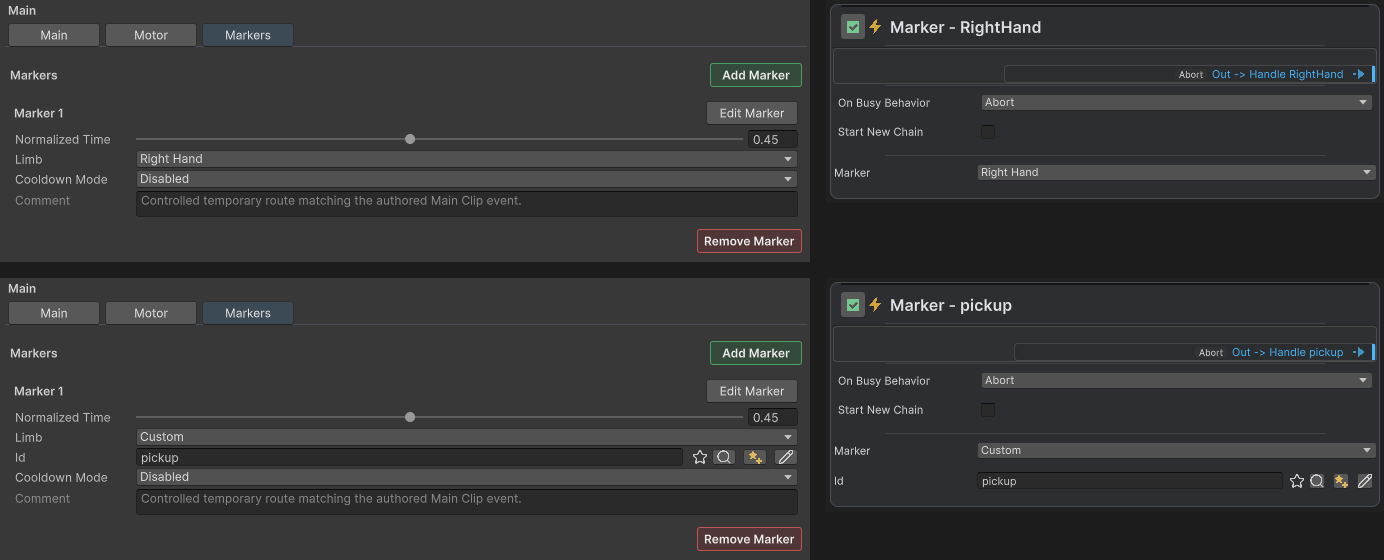The width and height of the screenshot is (1384, 560).
Task: Click the Comment box in the Right Hand limb panel
Action: click(466, 204)
